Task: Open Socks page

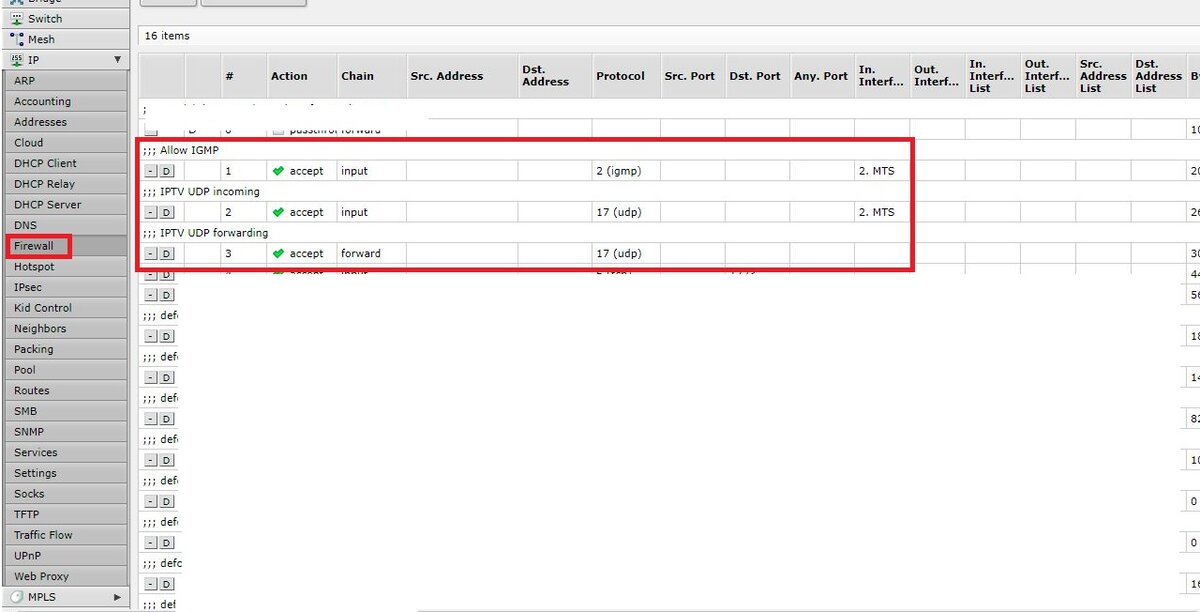Action: point(66,494)
